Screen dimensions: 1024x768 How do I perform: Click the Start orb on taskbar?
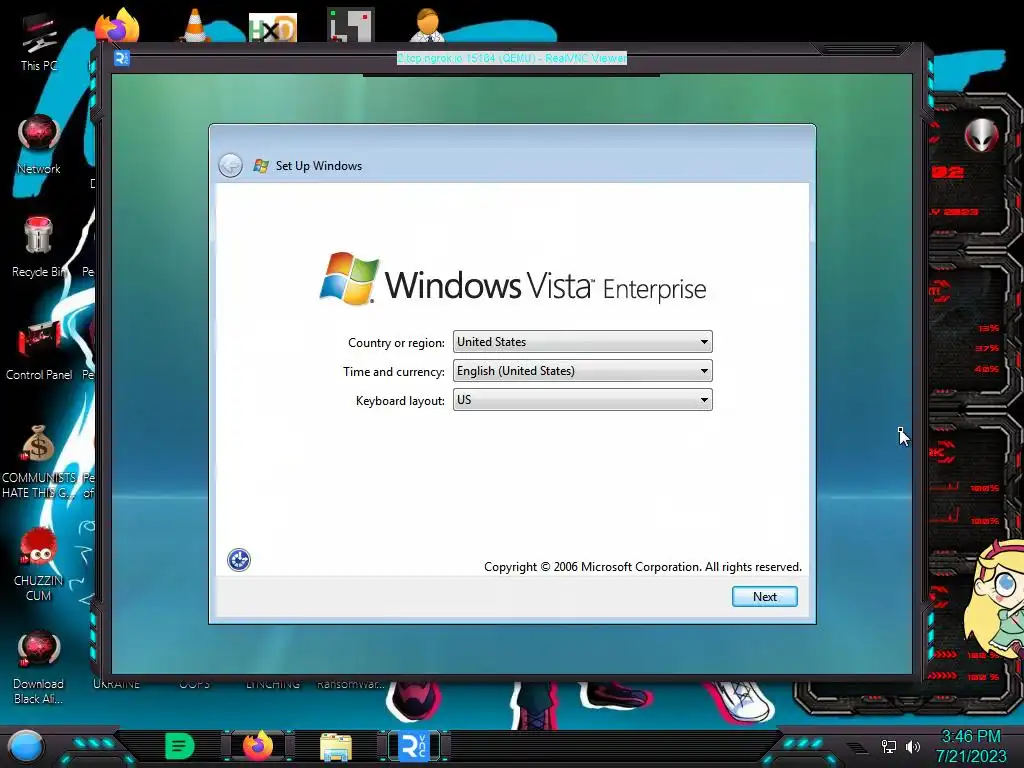coord(26,746)
